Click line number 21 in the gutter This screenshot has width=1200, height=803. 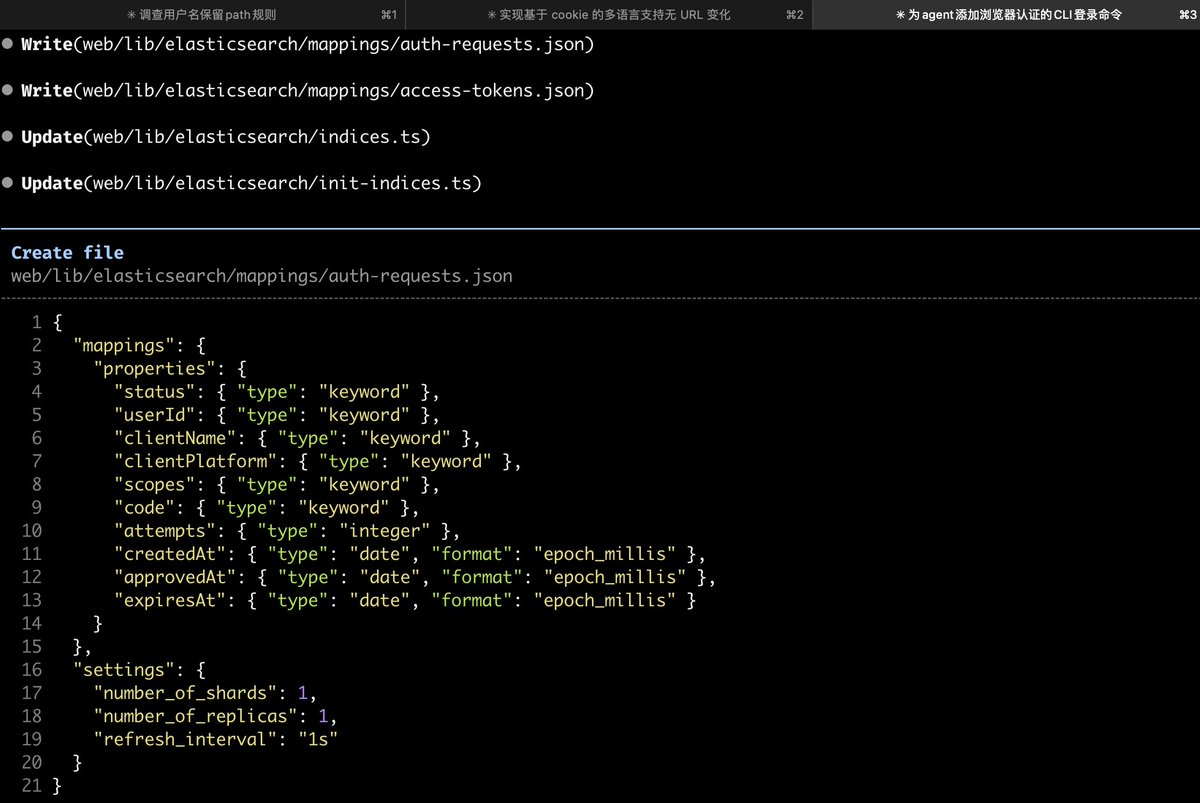point(31,786)
